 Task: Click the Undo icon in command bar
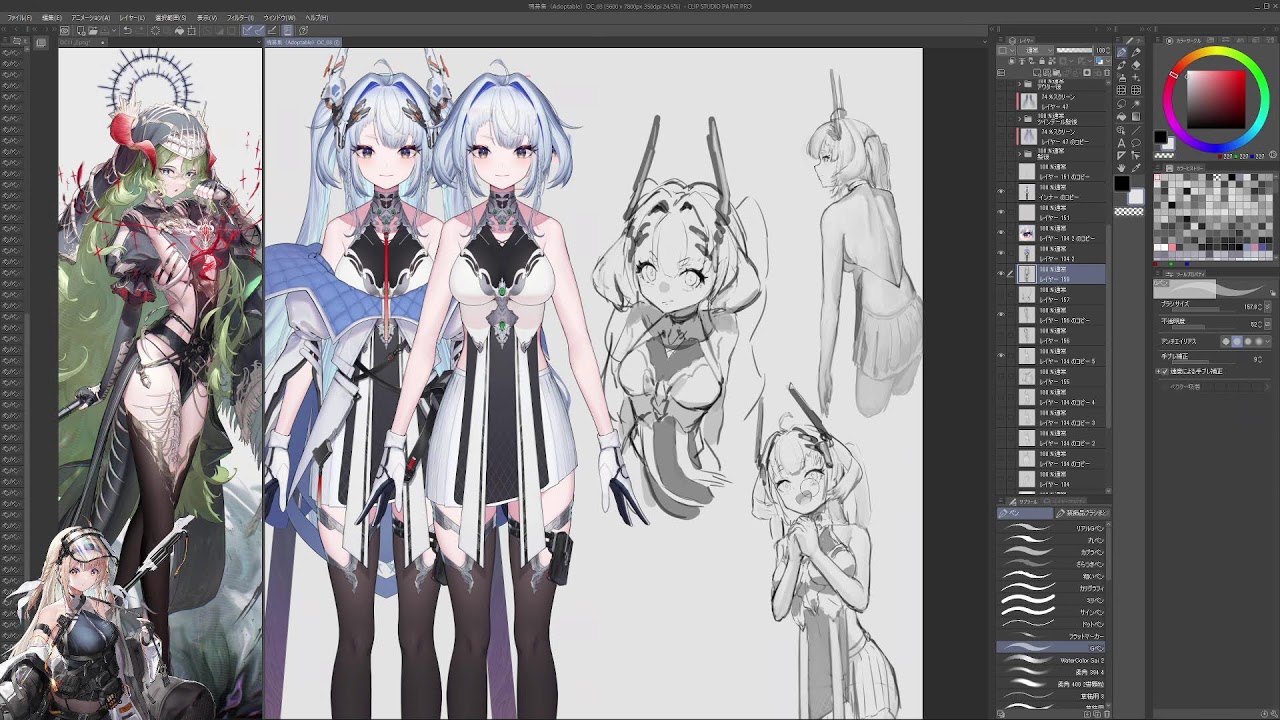[127, 31]
